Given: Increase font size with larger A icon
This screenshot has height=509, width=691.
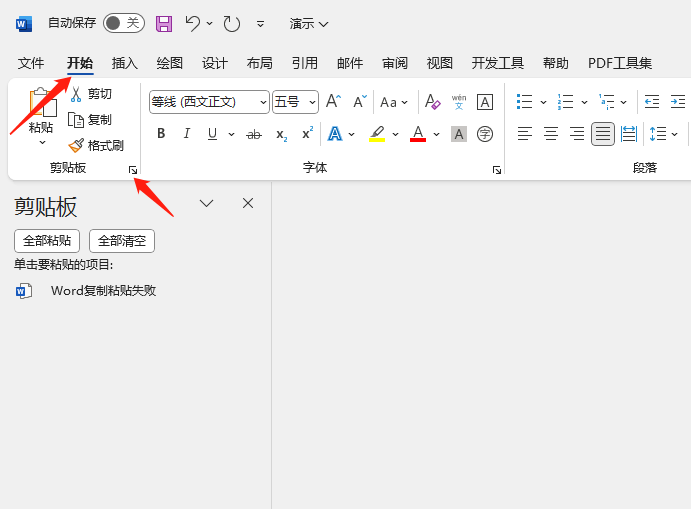Looking at the screenshot, I should point(334,102).
